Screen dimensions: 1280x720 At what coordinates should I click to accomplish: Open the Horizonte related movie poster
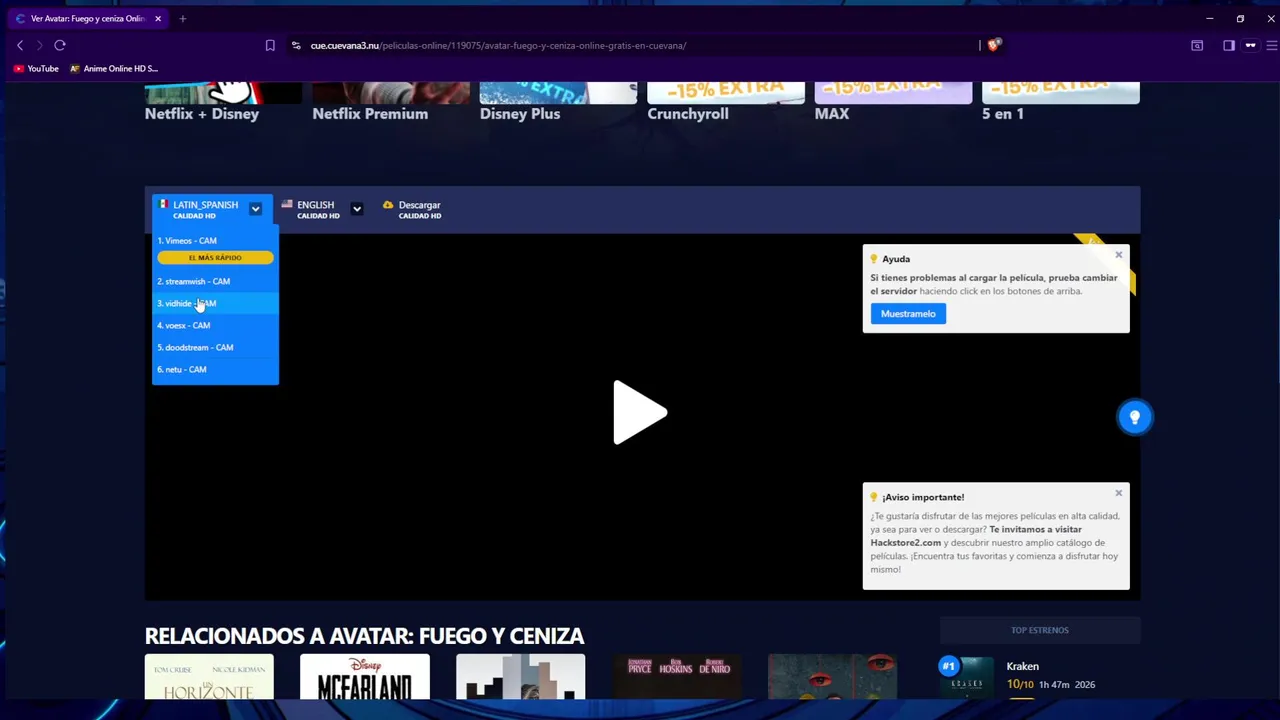click(209, 677)
